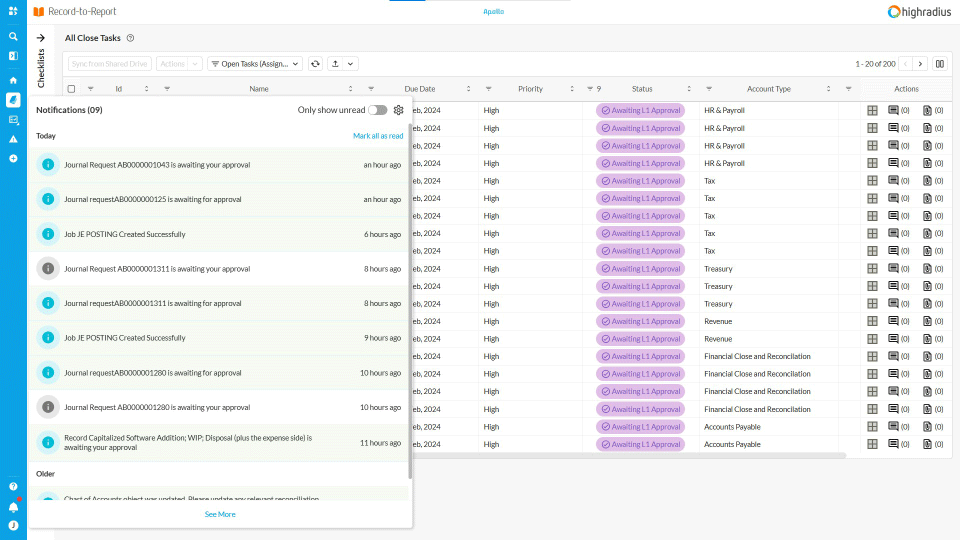Viewport: 960px width, 540px height.
Task: Open comments icon in first HR & Payroll row
Action: tap(893, 111)
